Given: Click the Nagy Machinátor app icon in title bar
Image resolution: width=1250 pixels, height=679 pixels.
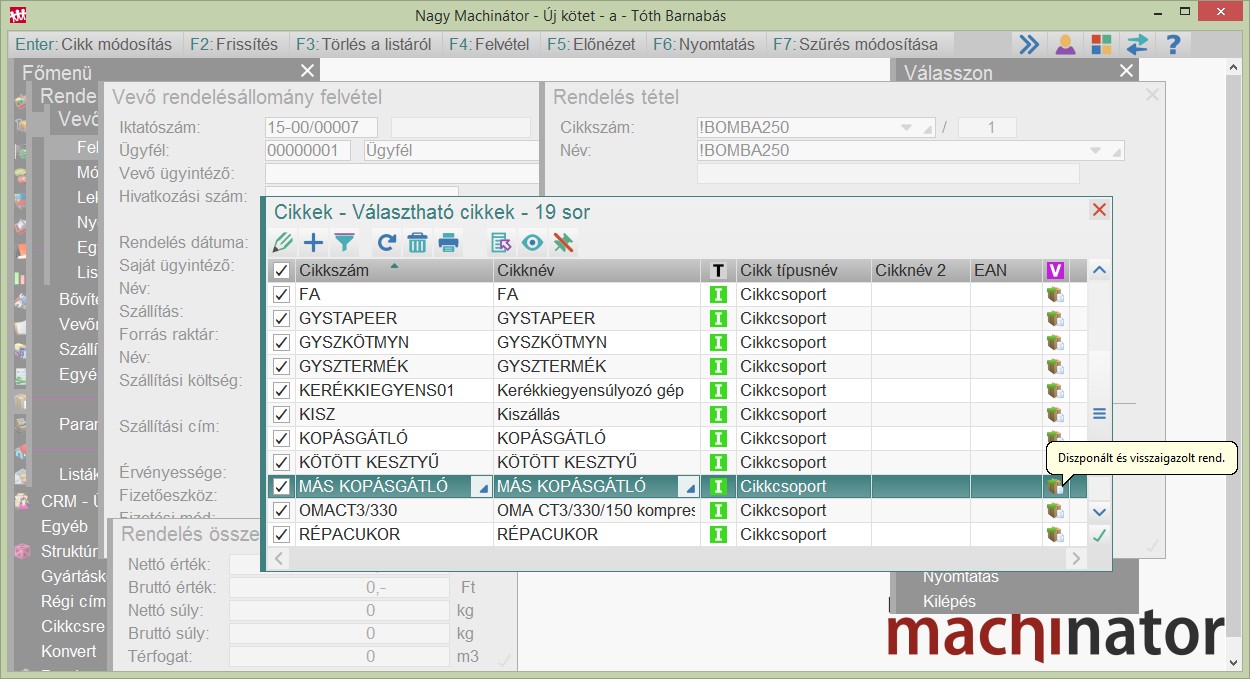Looking at the screenshot, I should pos(17,16).
